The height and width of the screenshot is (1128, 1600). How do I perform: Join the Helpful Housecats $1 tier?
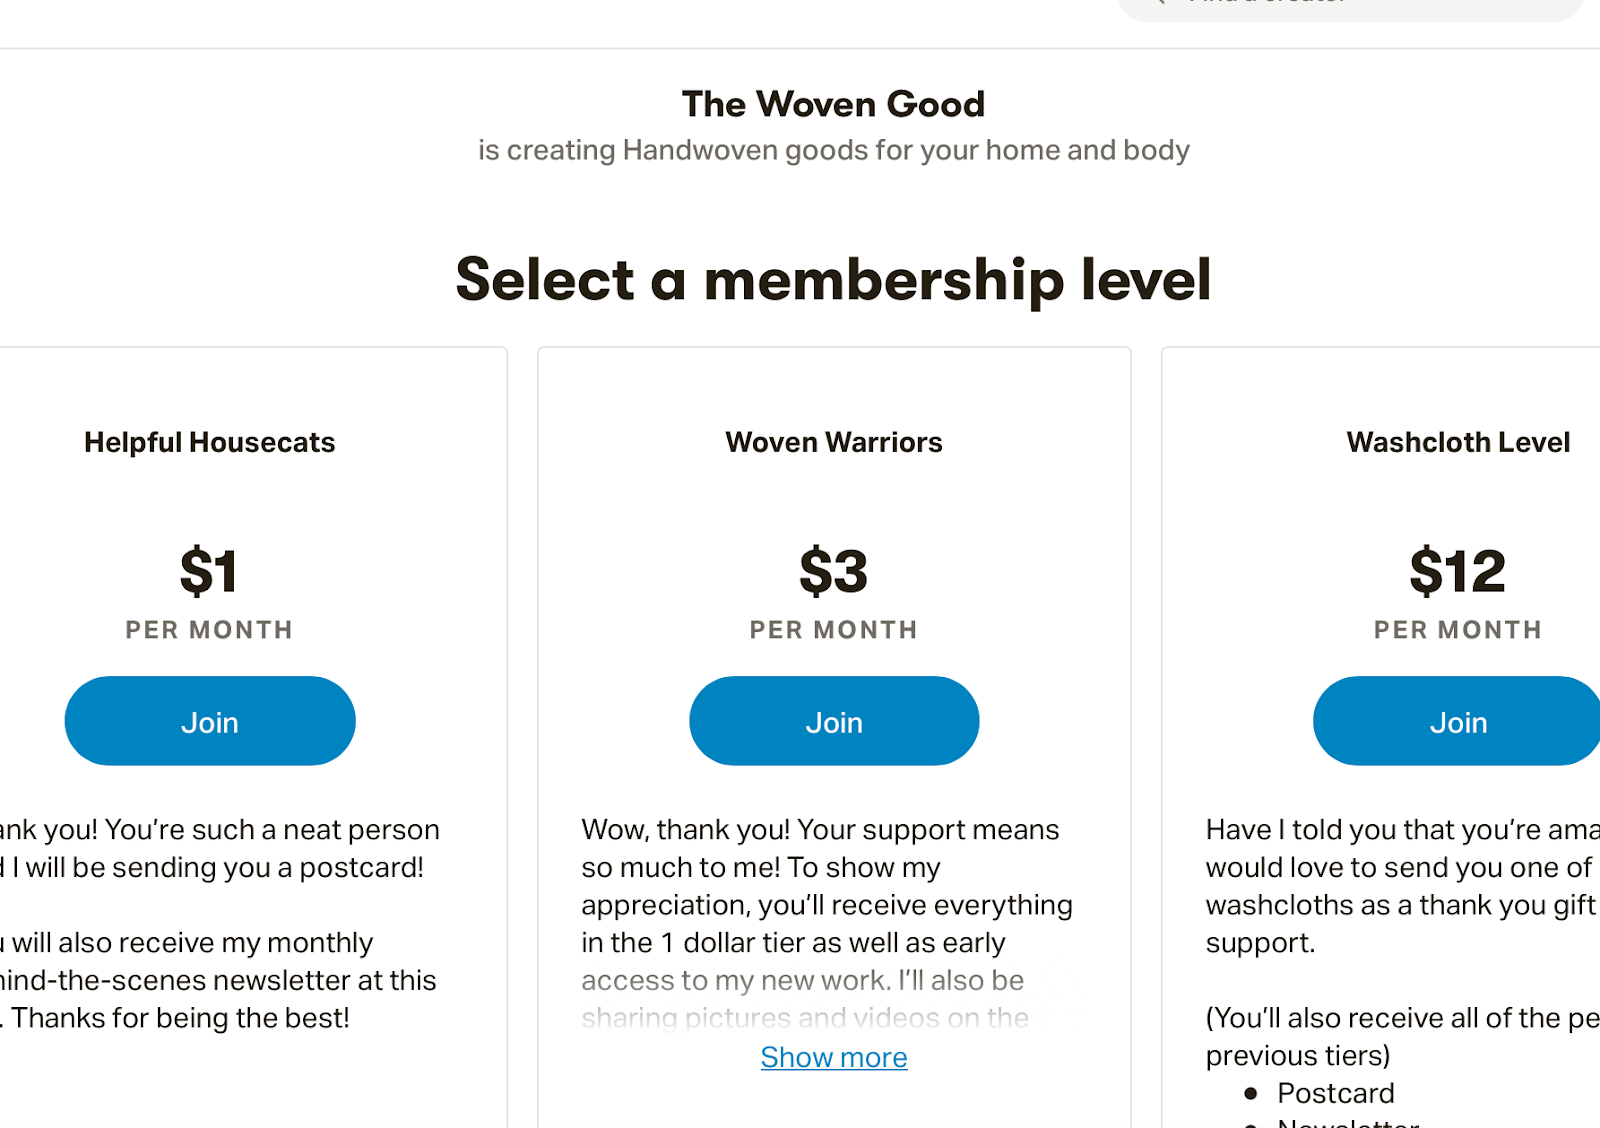210,721
